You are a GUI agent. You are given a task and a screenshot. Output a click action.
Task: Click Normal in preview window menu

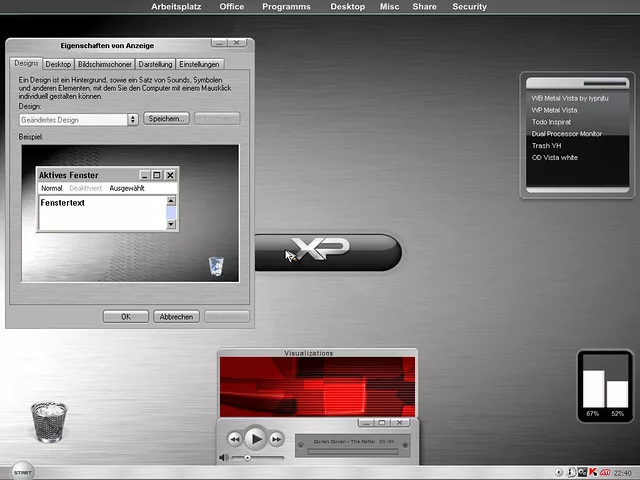click(x=51, y=188)
